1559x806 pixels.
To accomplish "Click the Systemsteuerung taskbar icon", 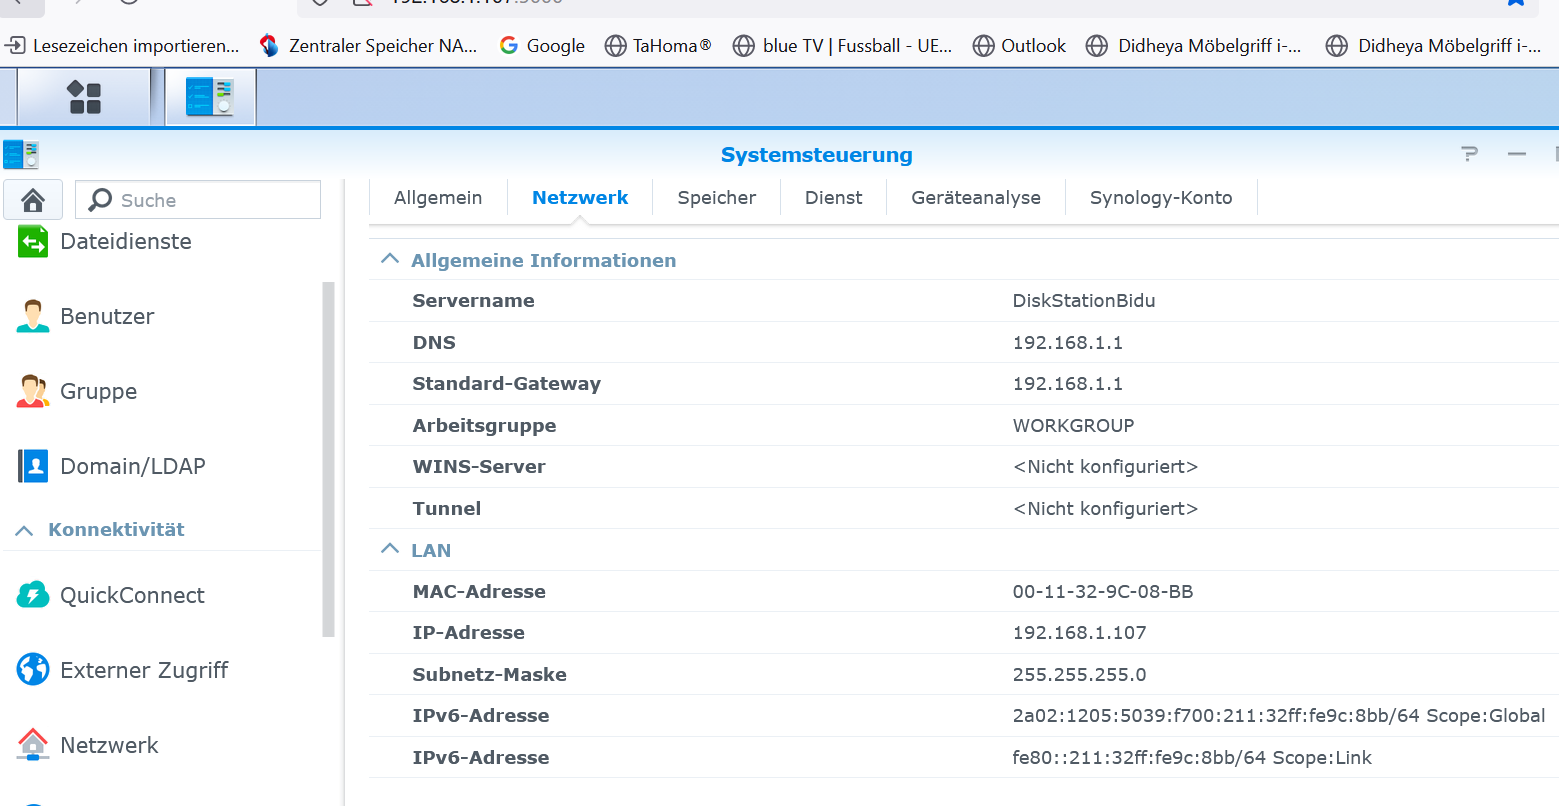I will pos(210,97).
